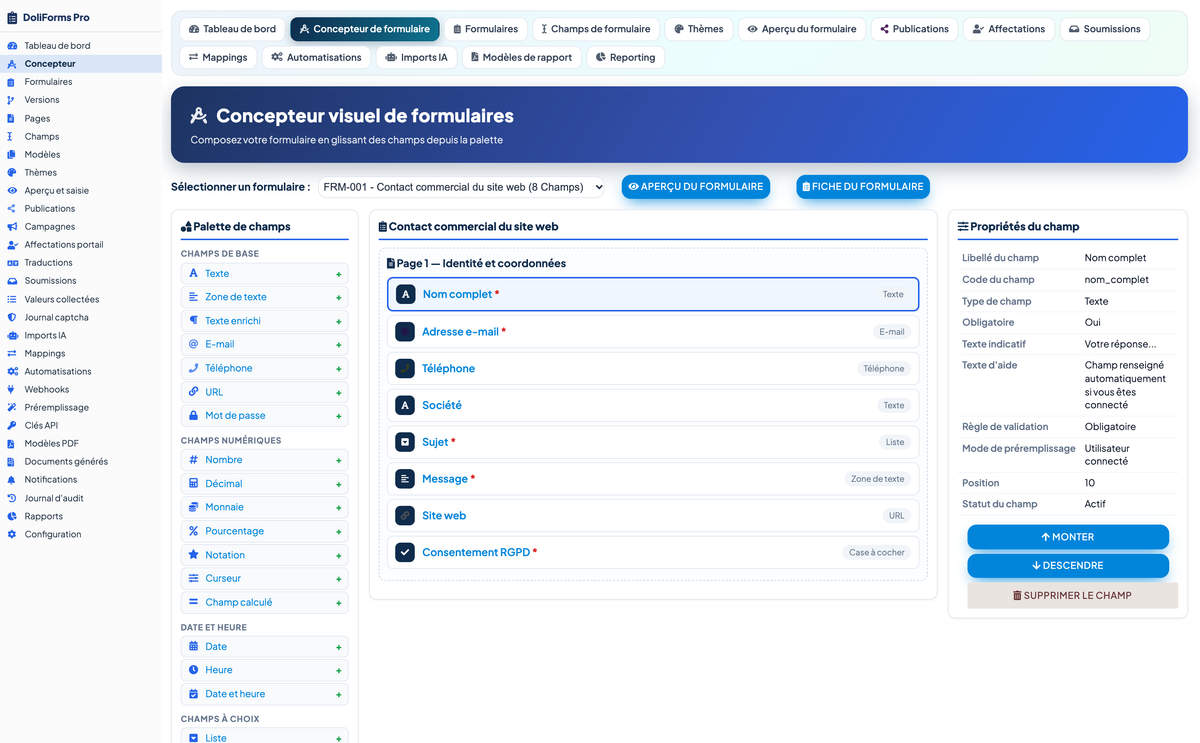Click the Position value 10
The image size is (1200, 743).
pos(1090,483)
